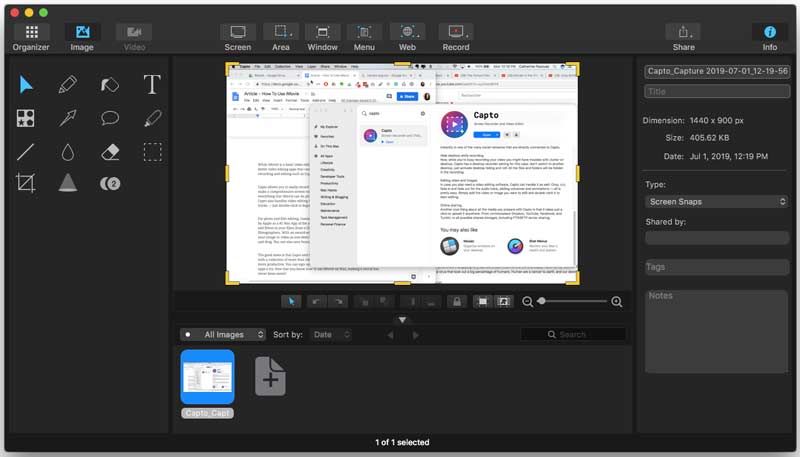The height and width of the screenshot is (457, 800).
Task: Edit the capture file name field
Action: (717, 71)
